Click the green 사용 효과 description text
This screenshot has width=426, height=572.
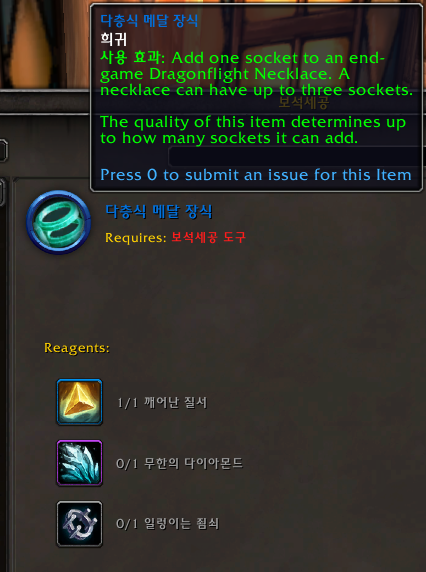click(257, 74)
